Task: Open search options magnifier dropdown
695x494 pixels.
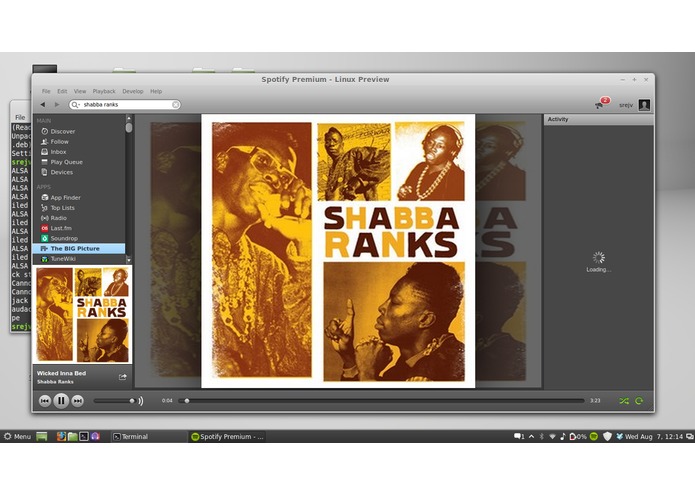Action: pos(75,105)
